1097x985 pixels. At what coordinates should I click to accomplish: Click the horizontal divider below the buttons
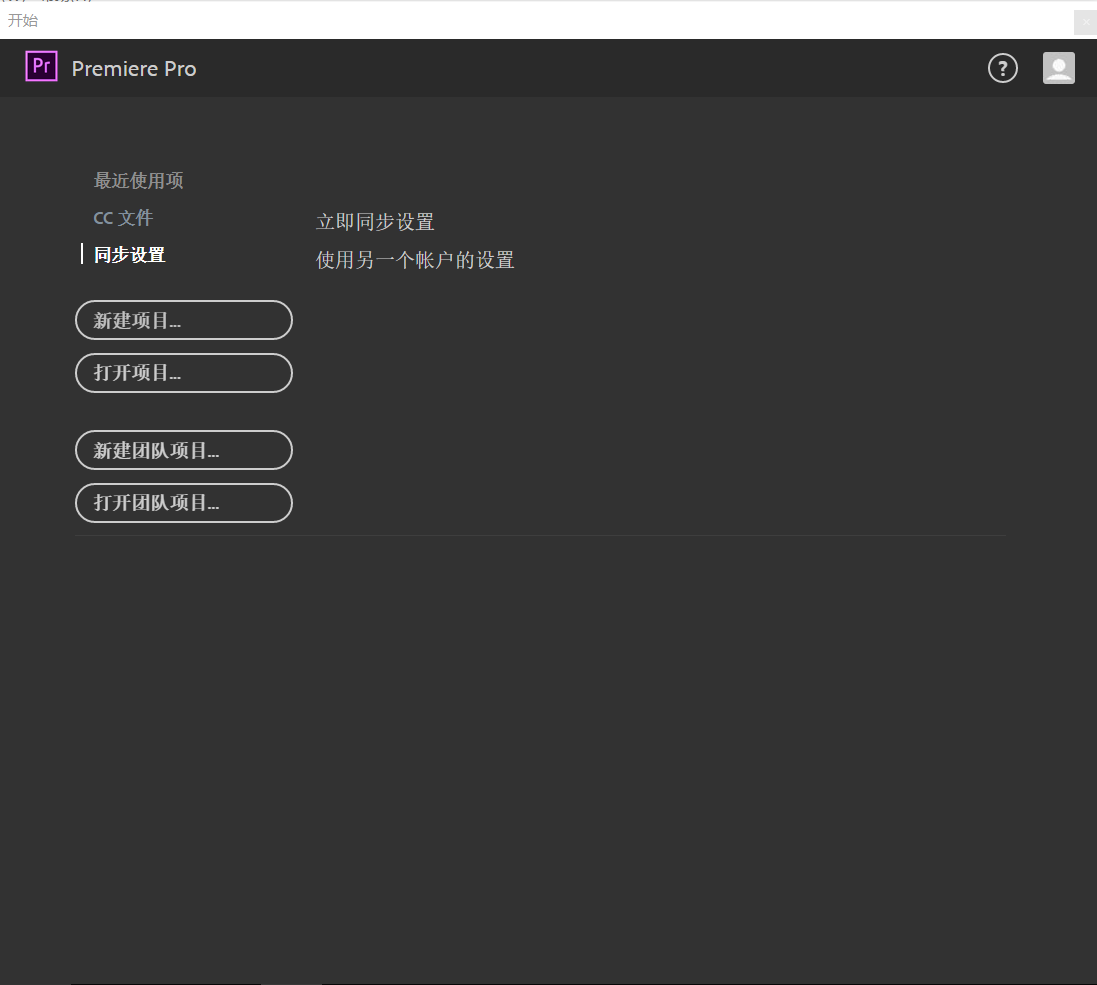(x=540, y=535)
